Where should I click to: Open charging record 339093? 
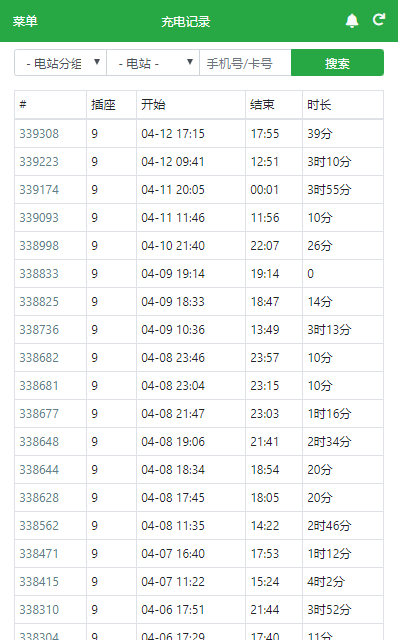click(x=39, y=218)
